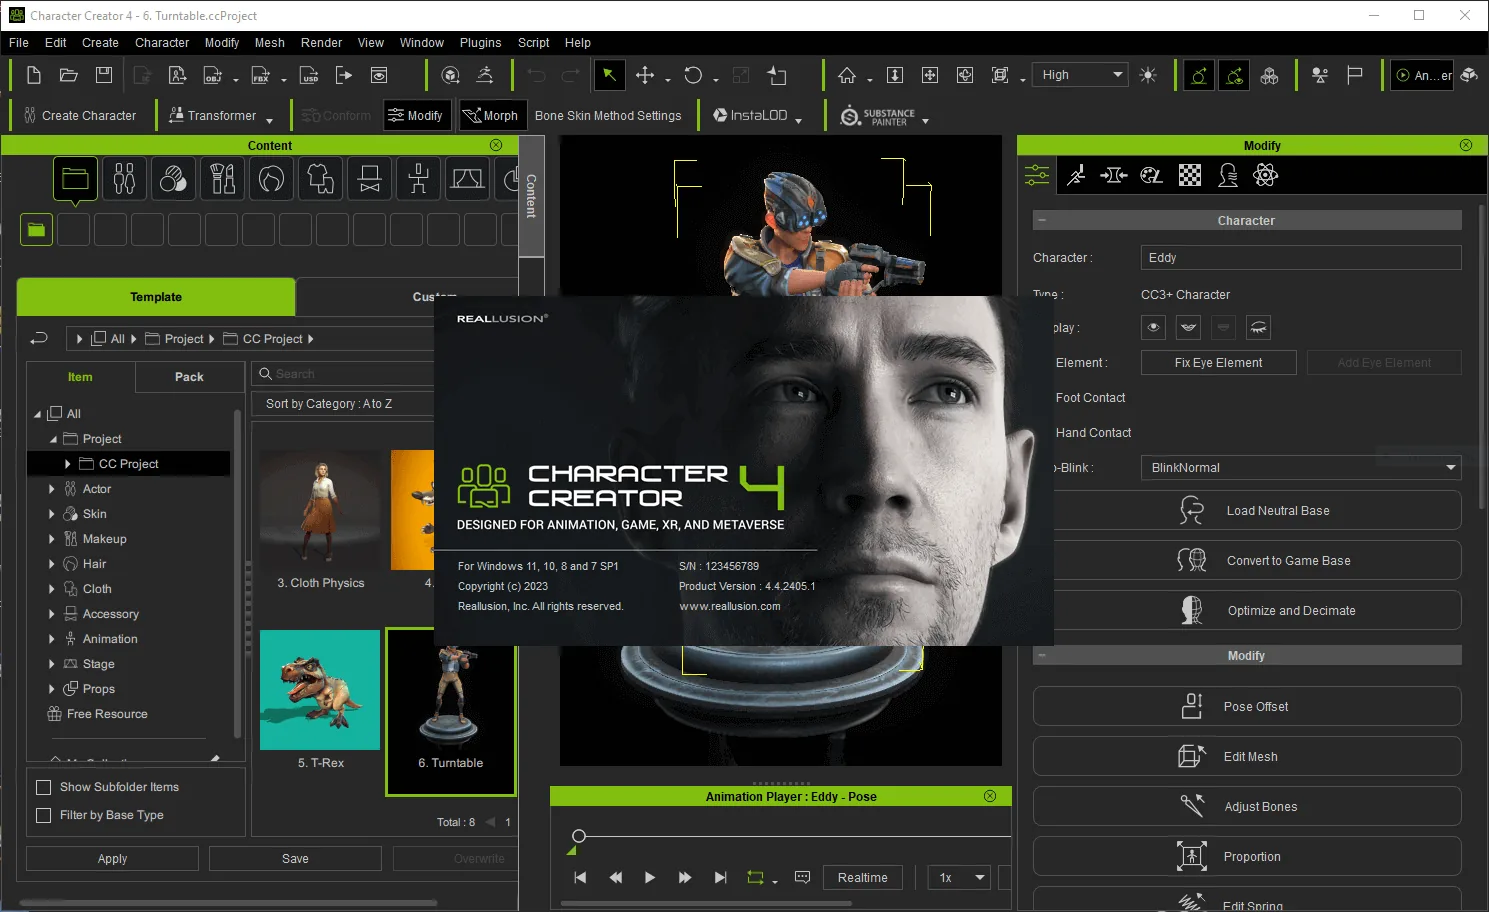Click the Animation Player timeline scrubber handle
This screenshot has height=912, width=1489.
click(578, 836)
